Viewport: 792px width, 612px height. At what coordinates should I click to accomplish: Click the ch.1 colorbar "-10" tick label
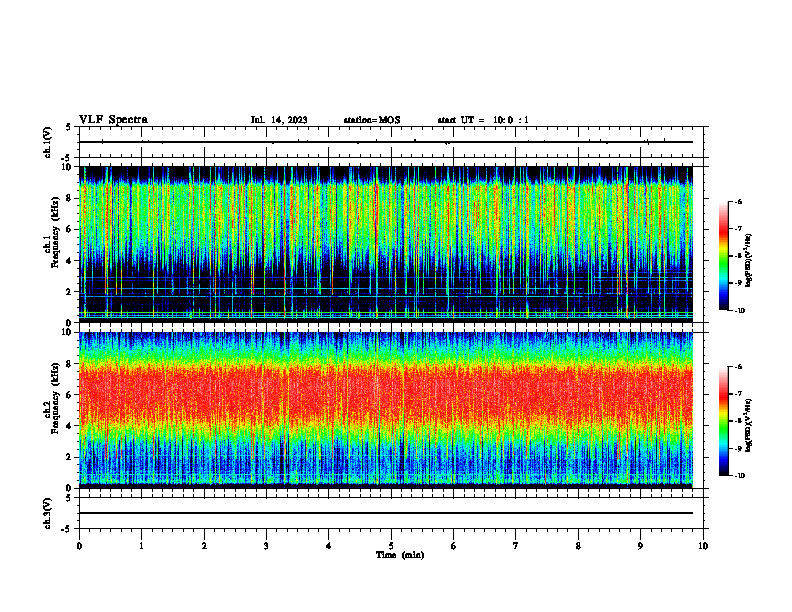[x=739, y=311]
